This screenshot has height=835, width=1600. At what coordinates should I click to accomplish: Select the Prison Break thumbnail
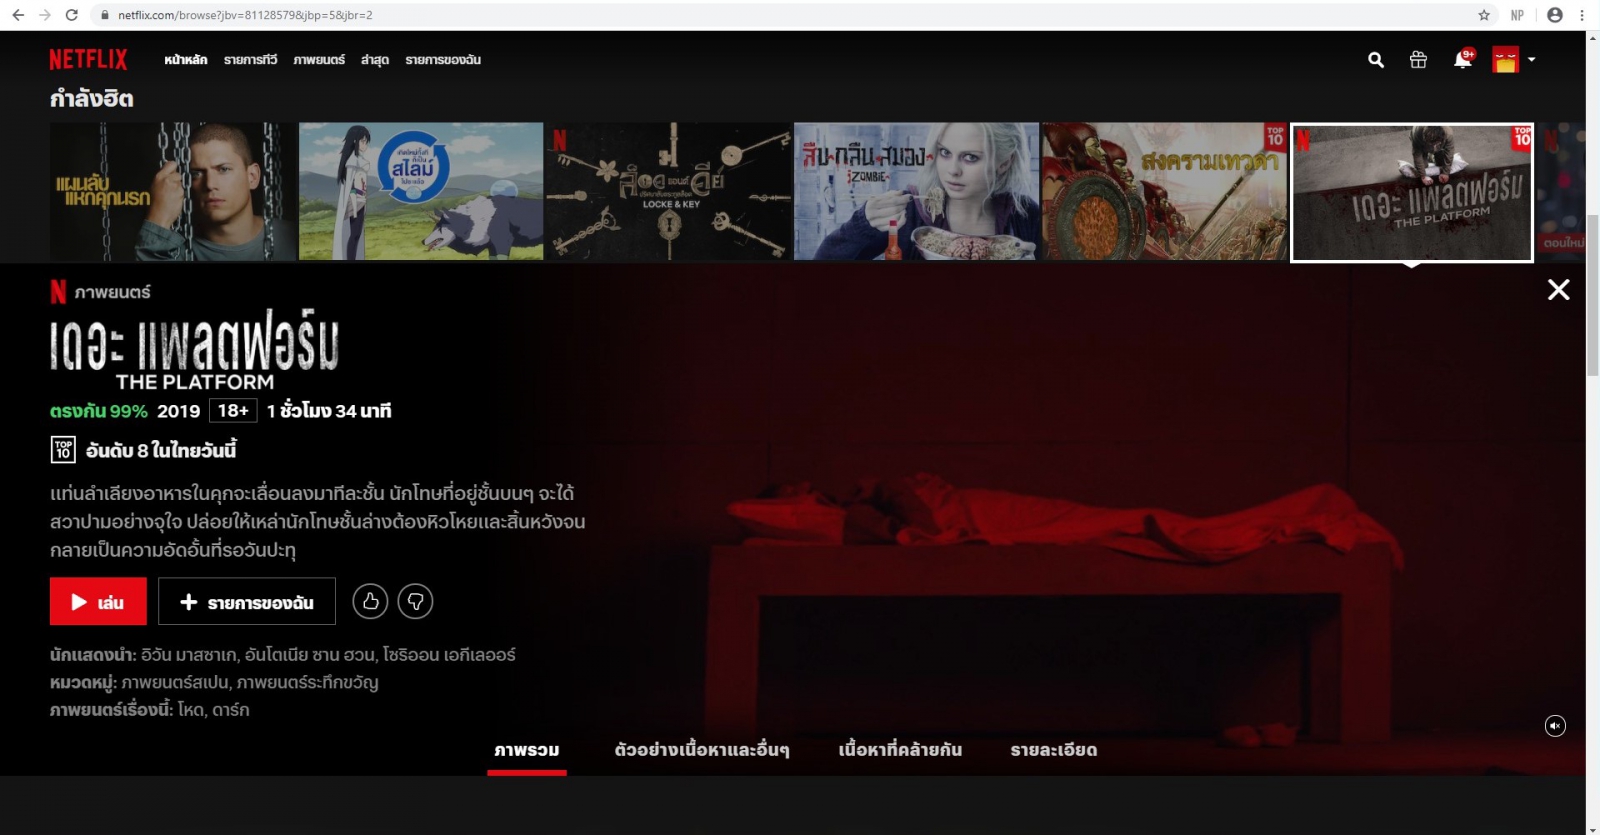click(173, 191)
